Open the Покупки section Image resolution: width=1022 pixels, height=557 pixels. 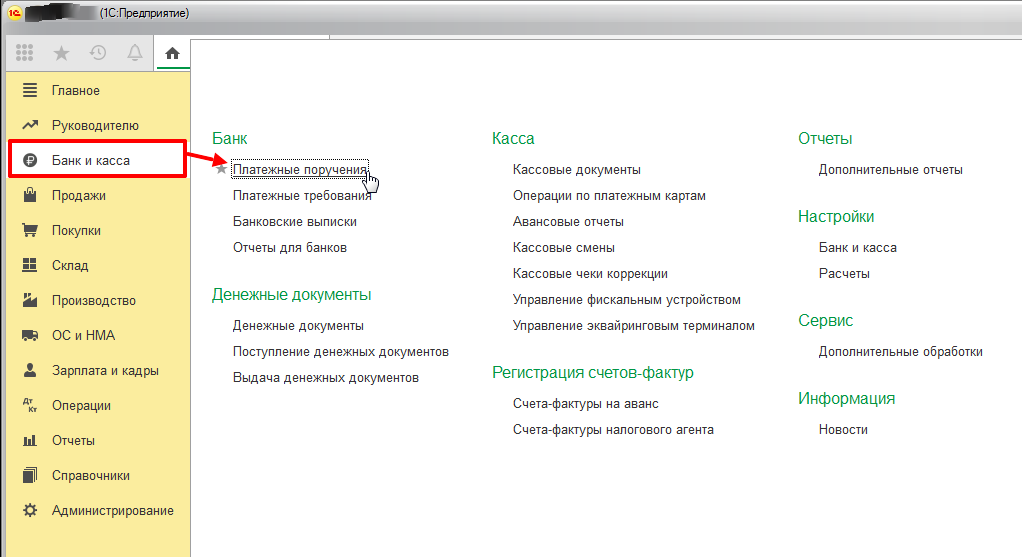pyautogui.click(x=76, y=231)
